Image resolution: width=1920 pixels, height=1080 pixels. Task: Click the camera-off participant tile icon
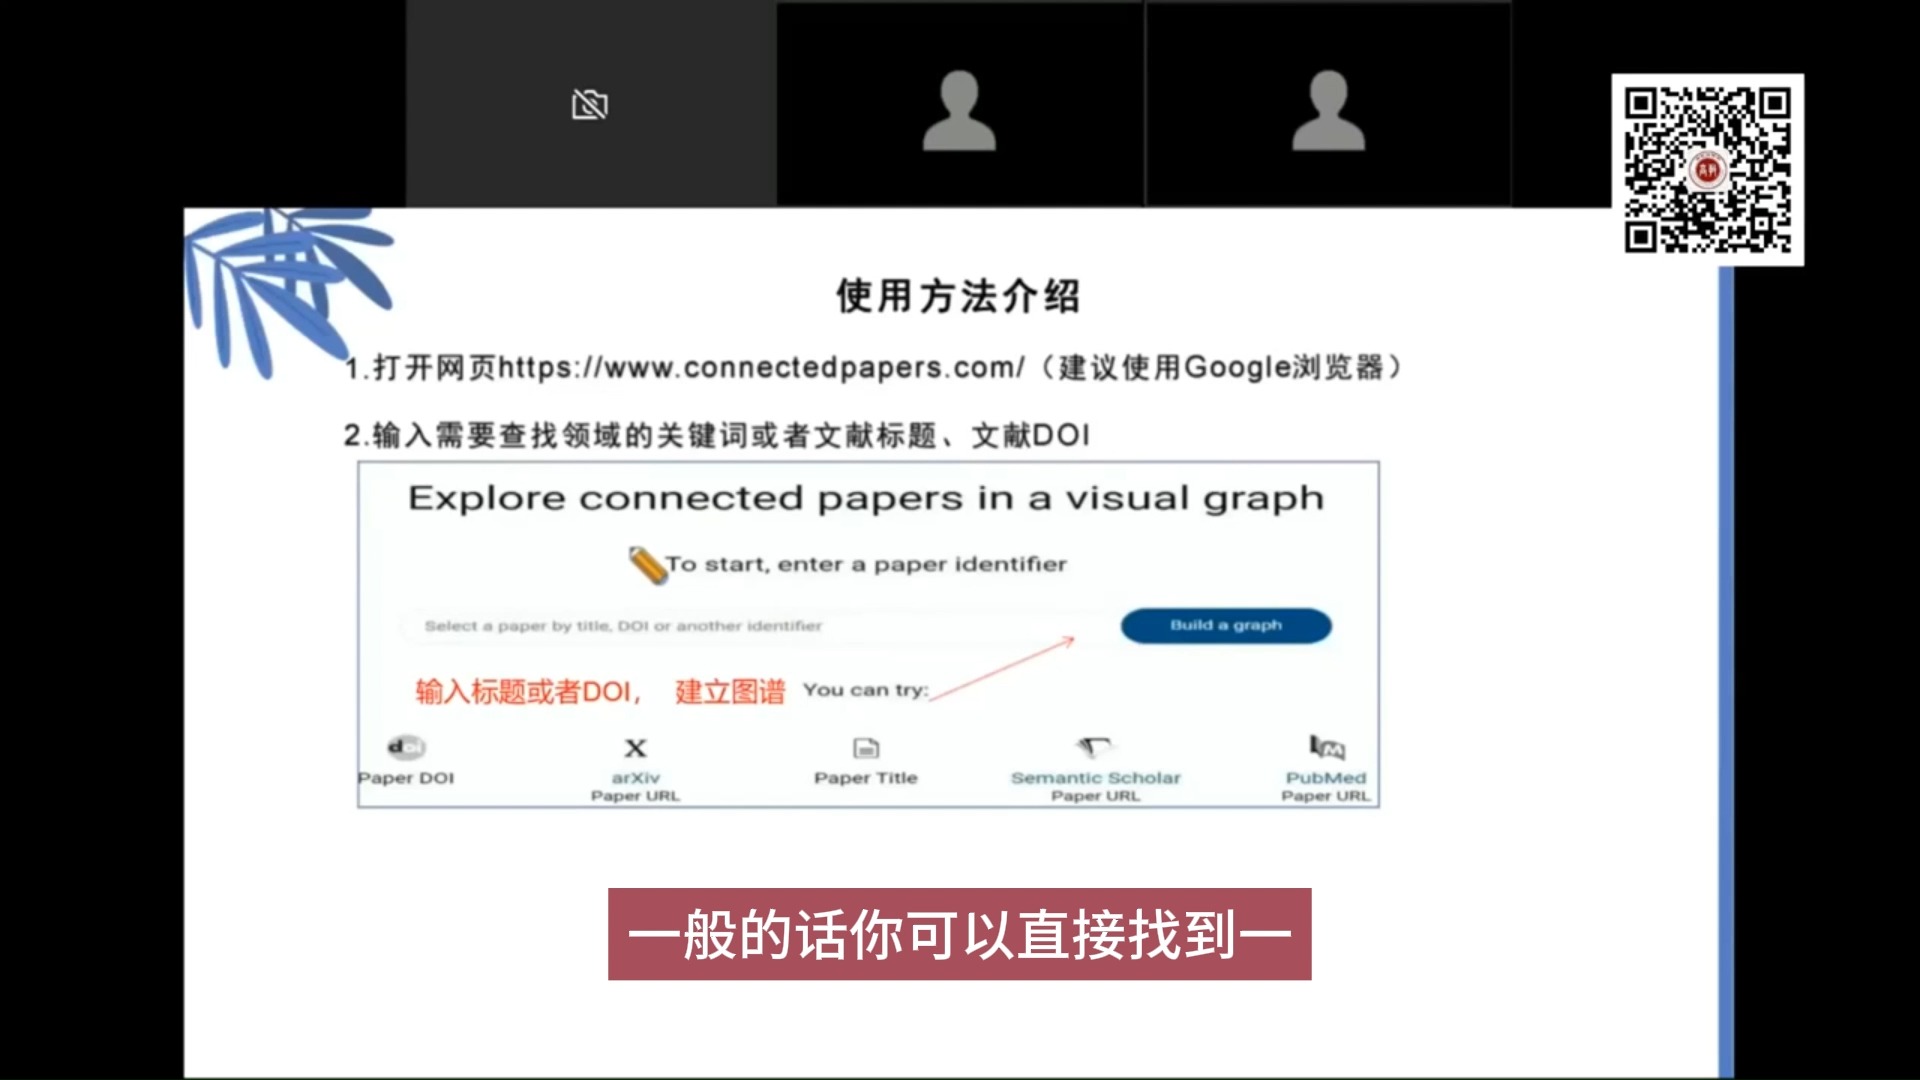[590, 105]
